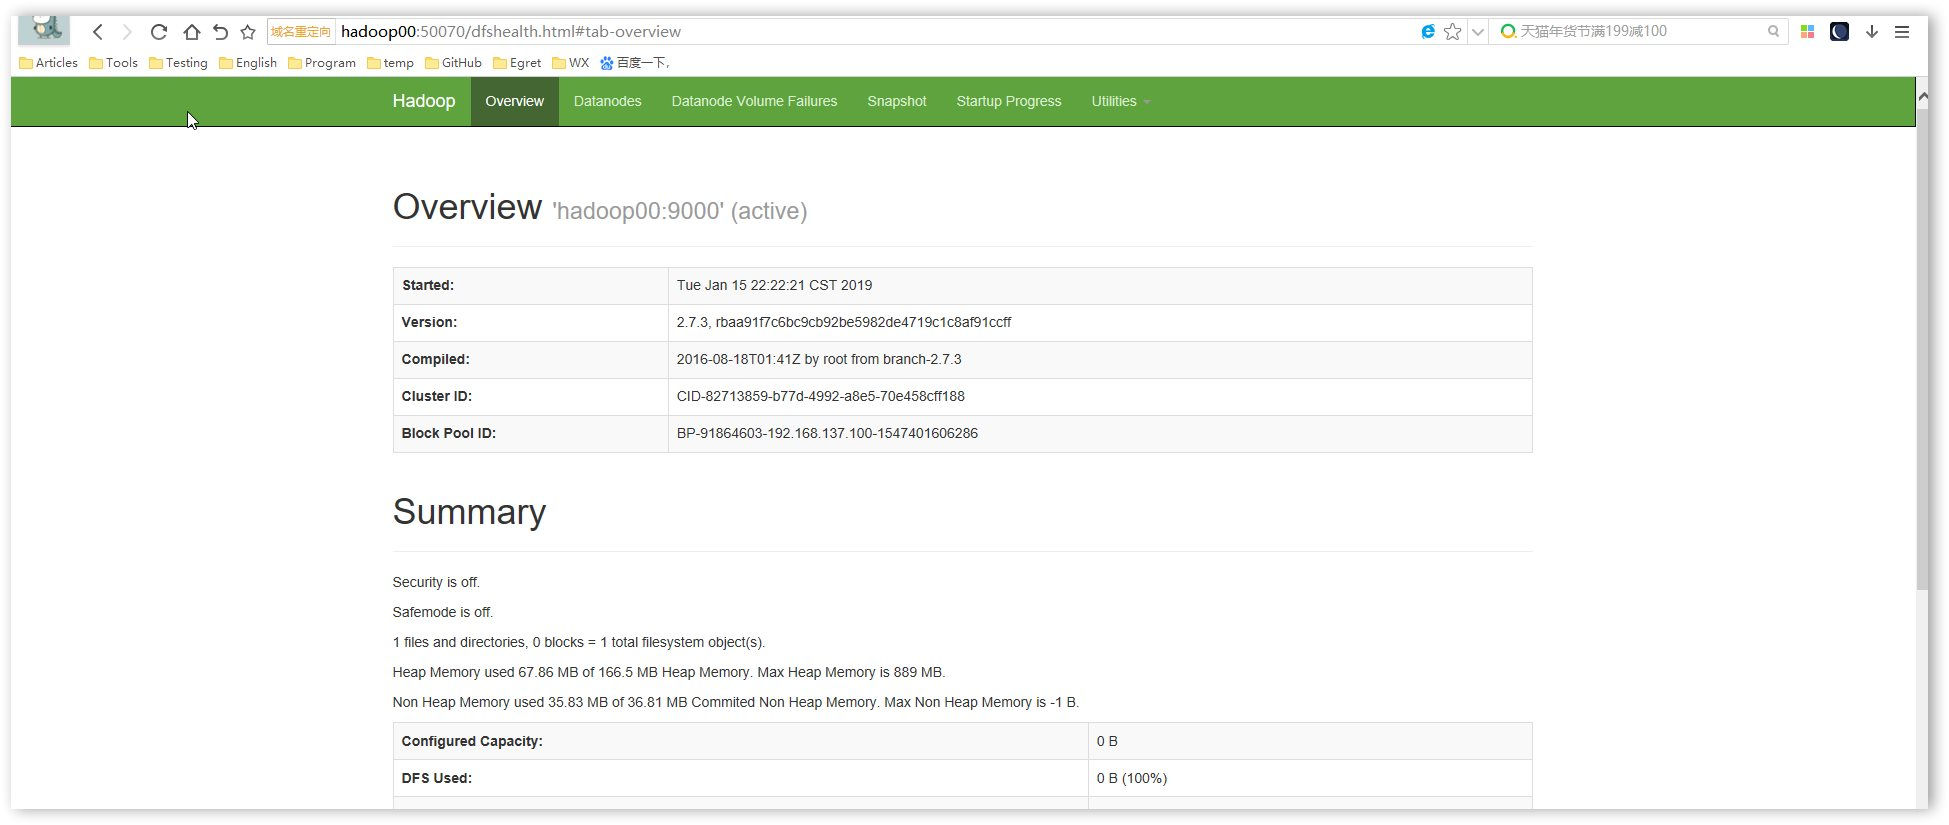
Task: Open the English bookmark folder
Action: click(248, 62)
